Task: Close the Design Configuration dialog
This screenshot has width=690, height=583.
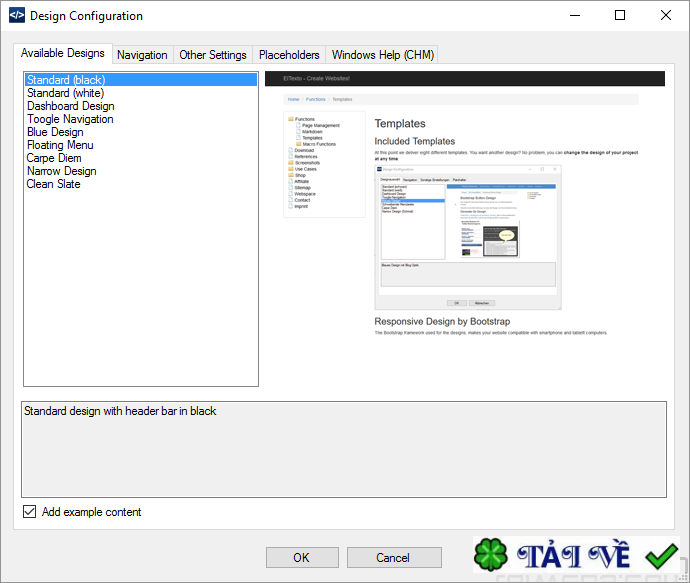Action: coord(665,15)
